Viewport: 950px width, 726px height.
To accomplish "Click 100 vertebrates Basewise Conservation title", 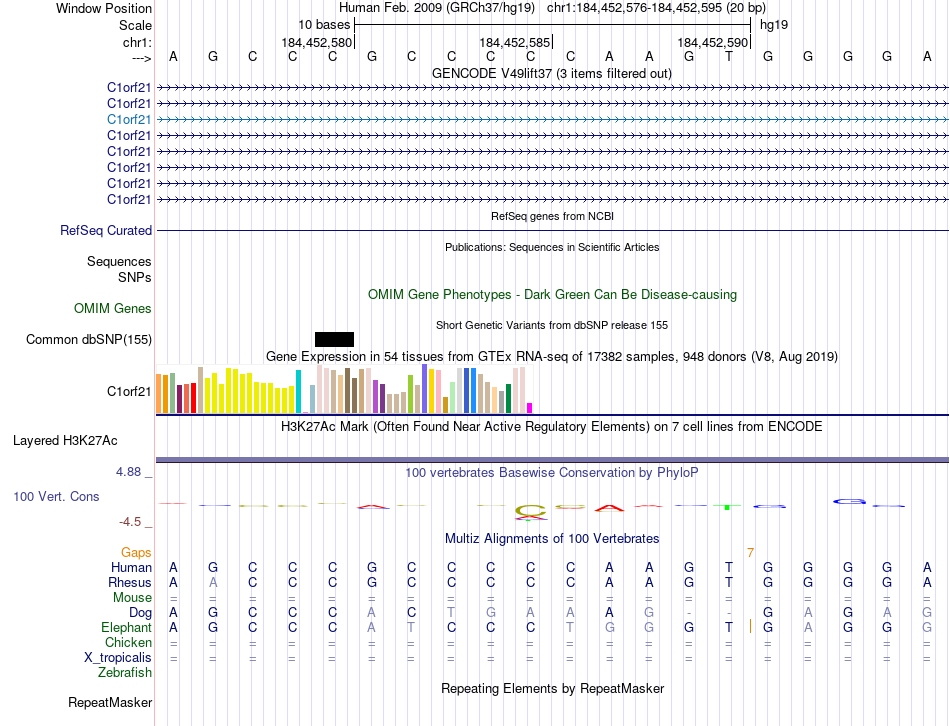I will [551, 473].
